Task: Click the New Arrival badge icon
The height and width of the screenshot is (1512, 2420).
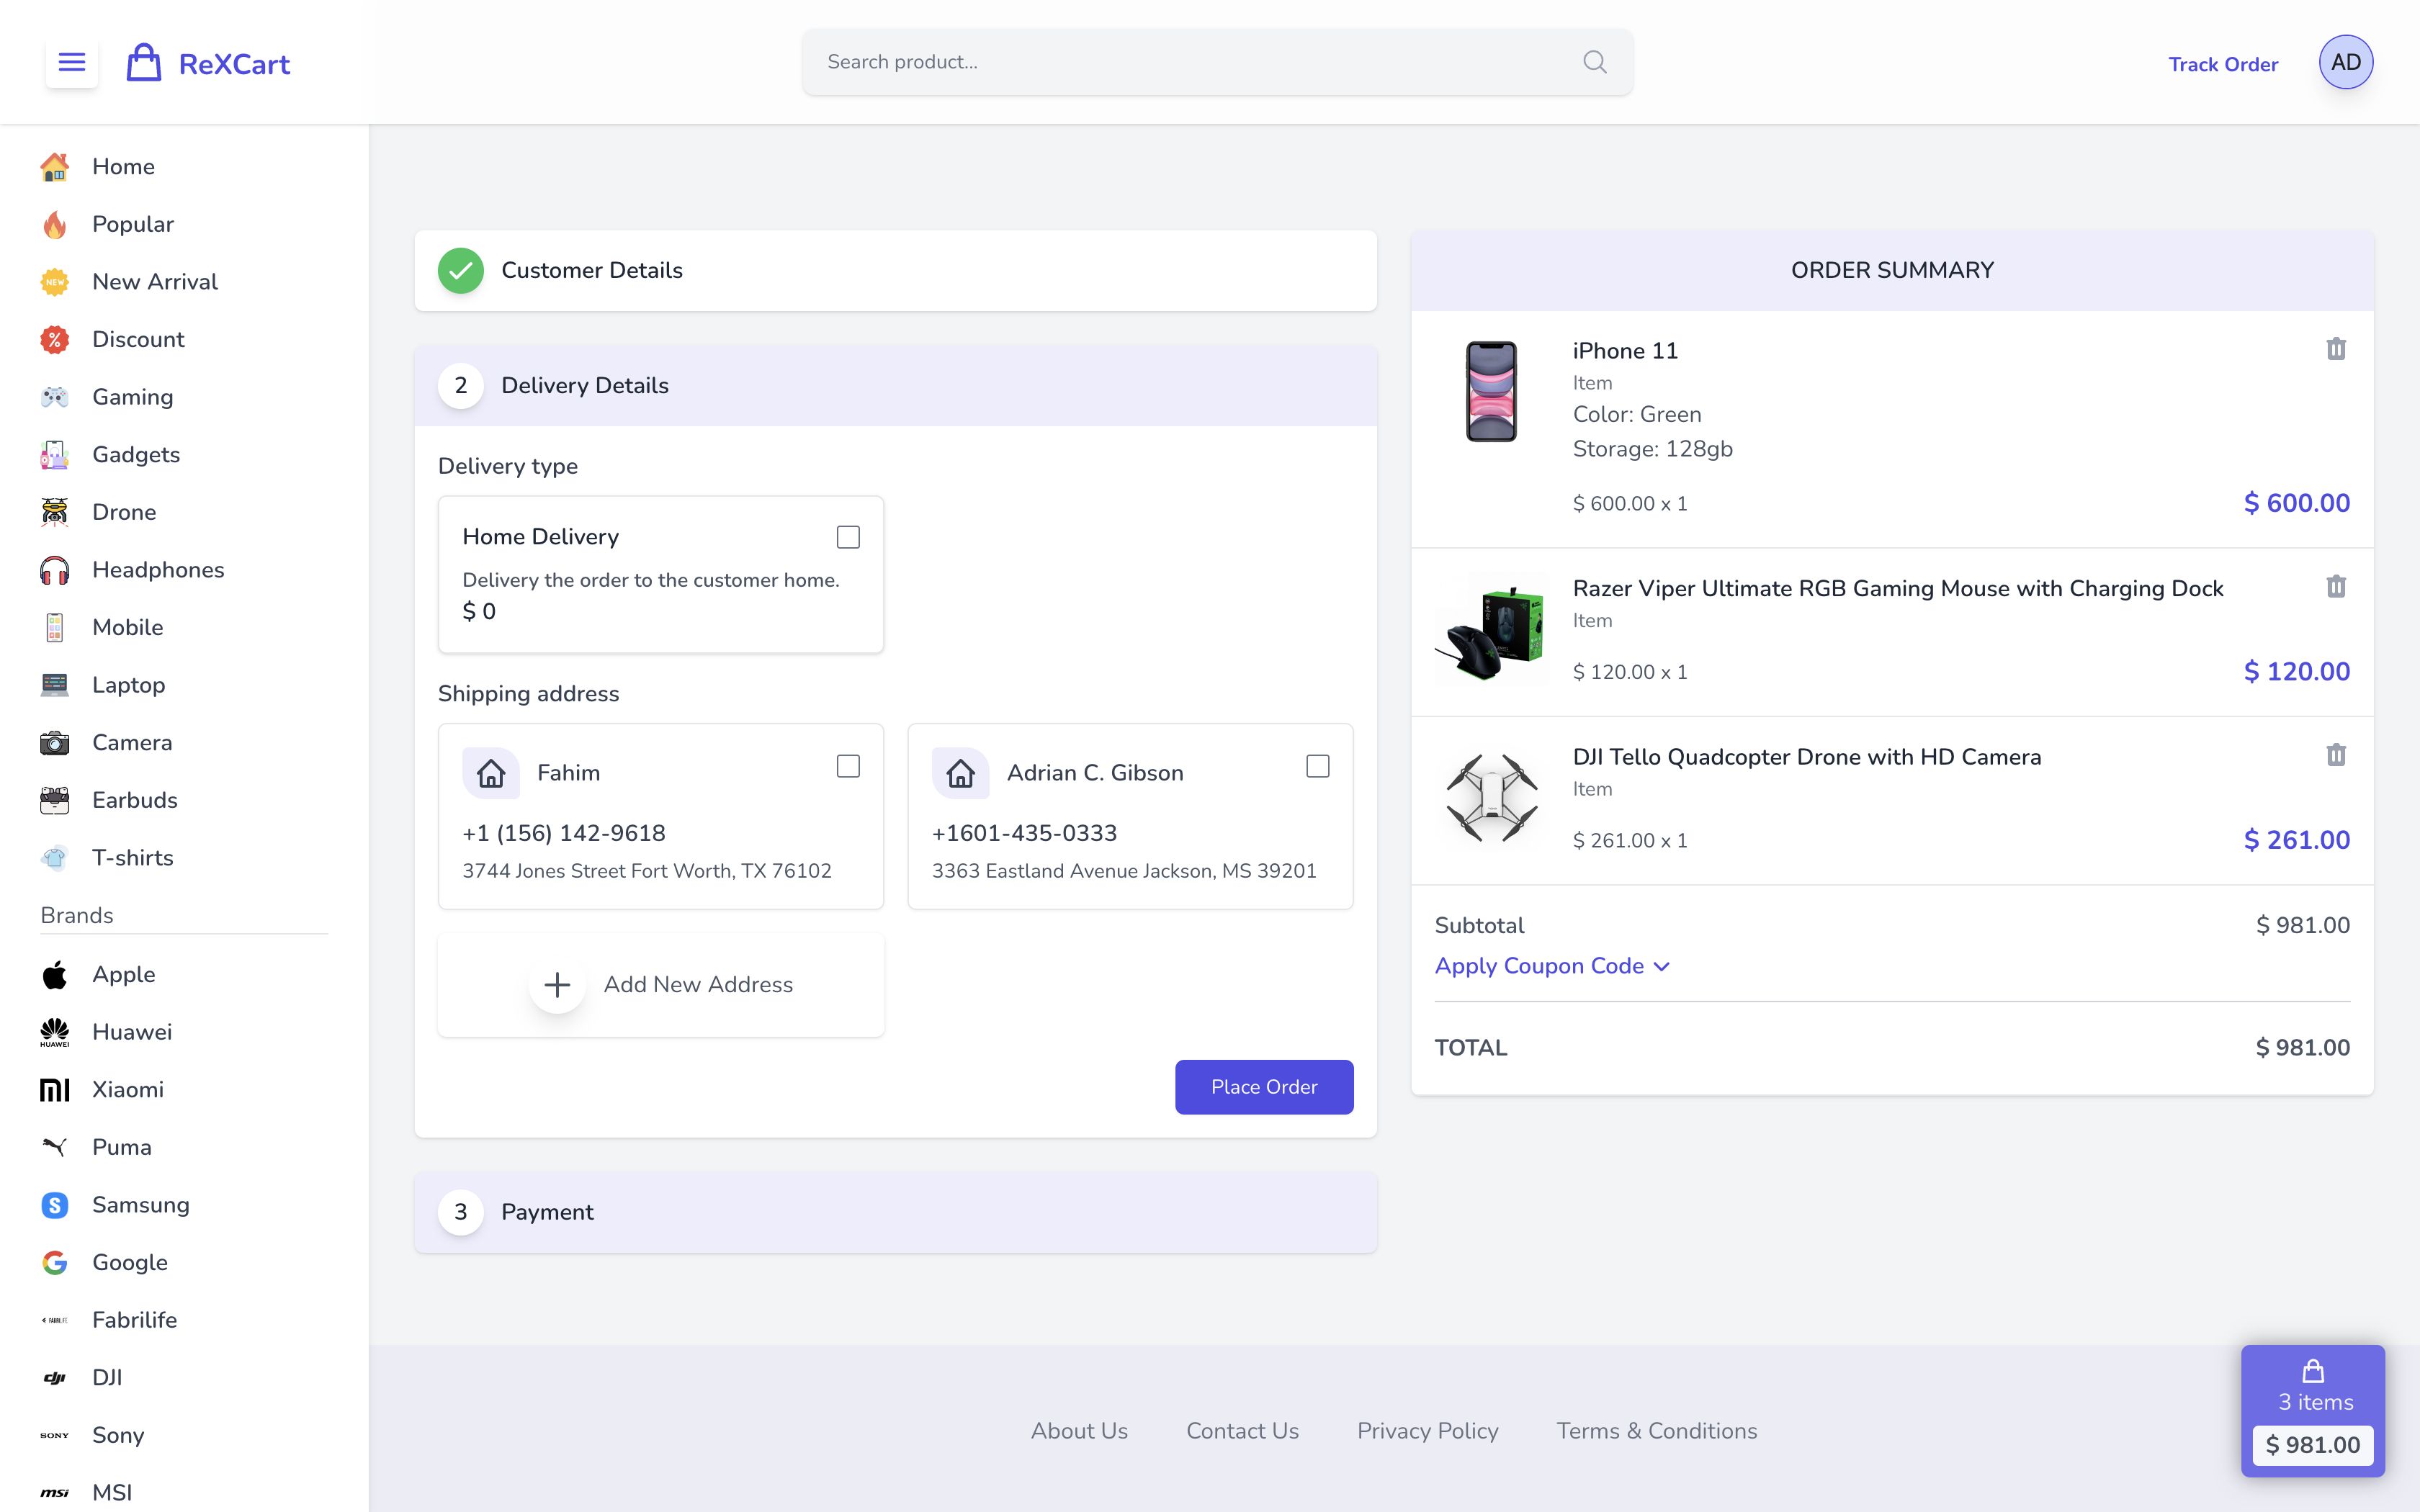Action: click(x=55, y=282)
